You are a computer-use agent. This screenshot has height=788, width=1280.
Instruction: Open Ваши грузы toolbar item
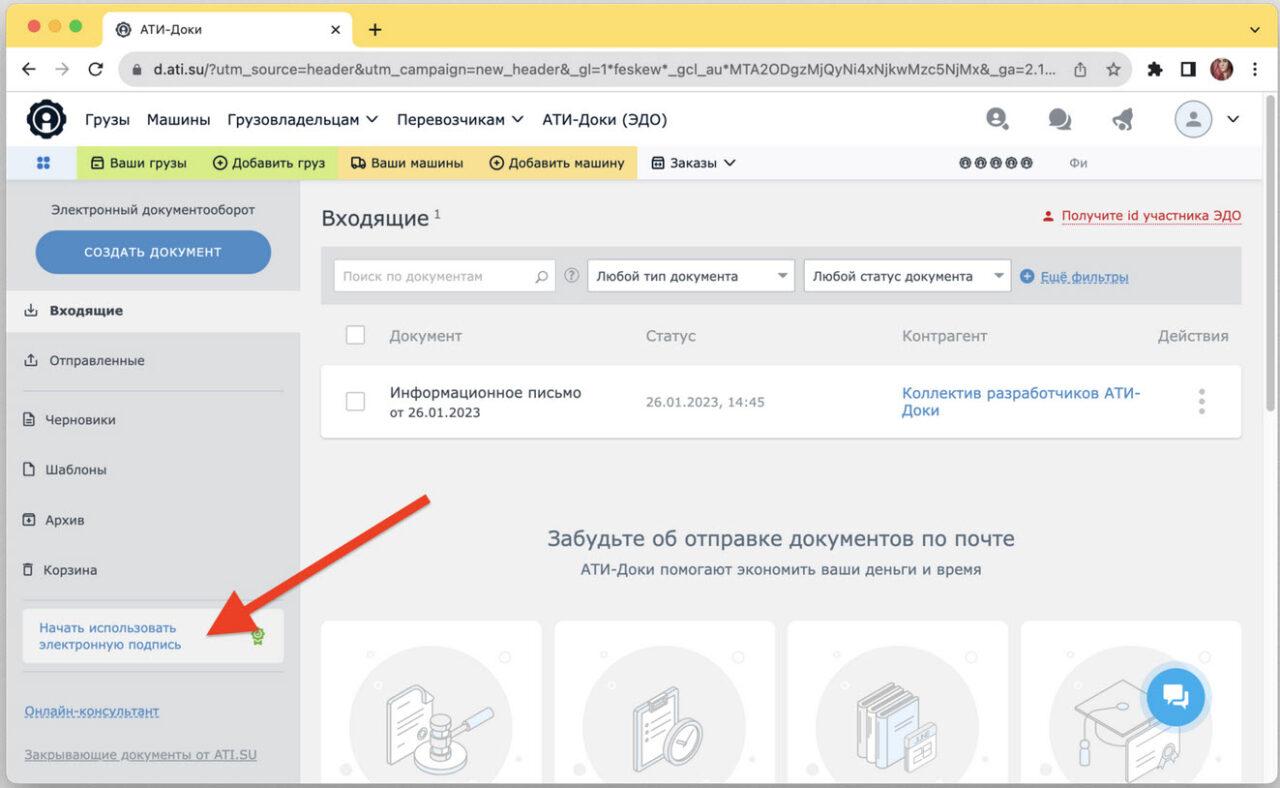pos(138,163)
